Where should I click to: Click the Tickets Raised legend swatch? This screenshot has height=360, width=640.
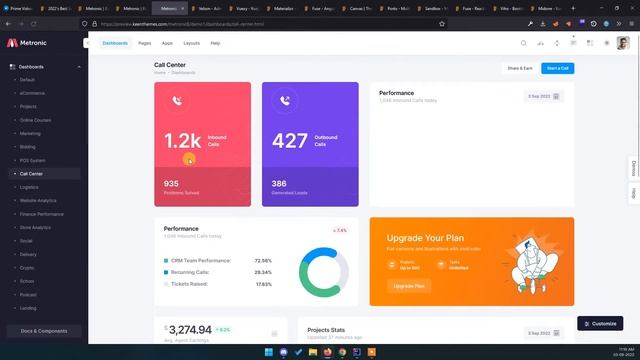[x=166, y=284]
